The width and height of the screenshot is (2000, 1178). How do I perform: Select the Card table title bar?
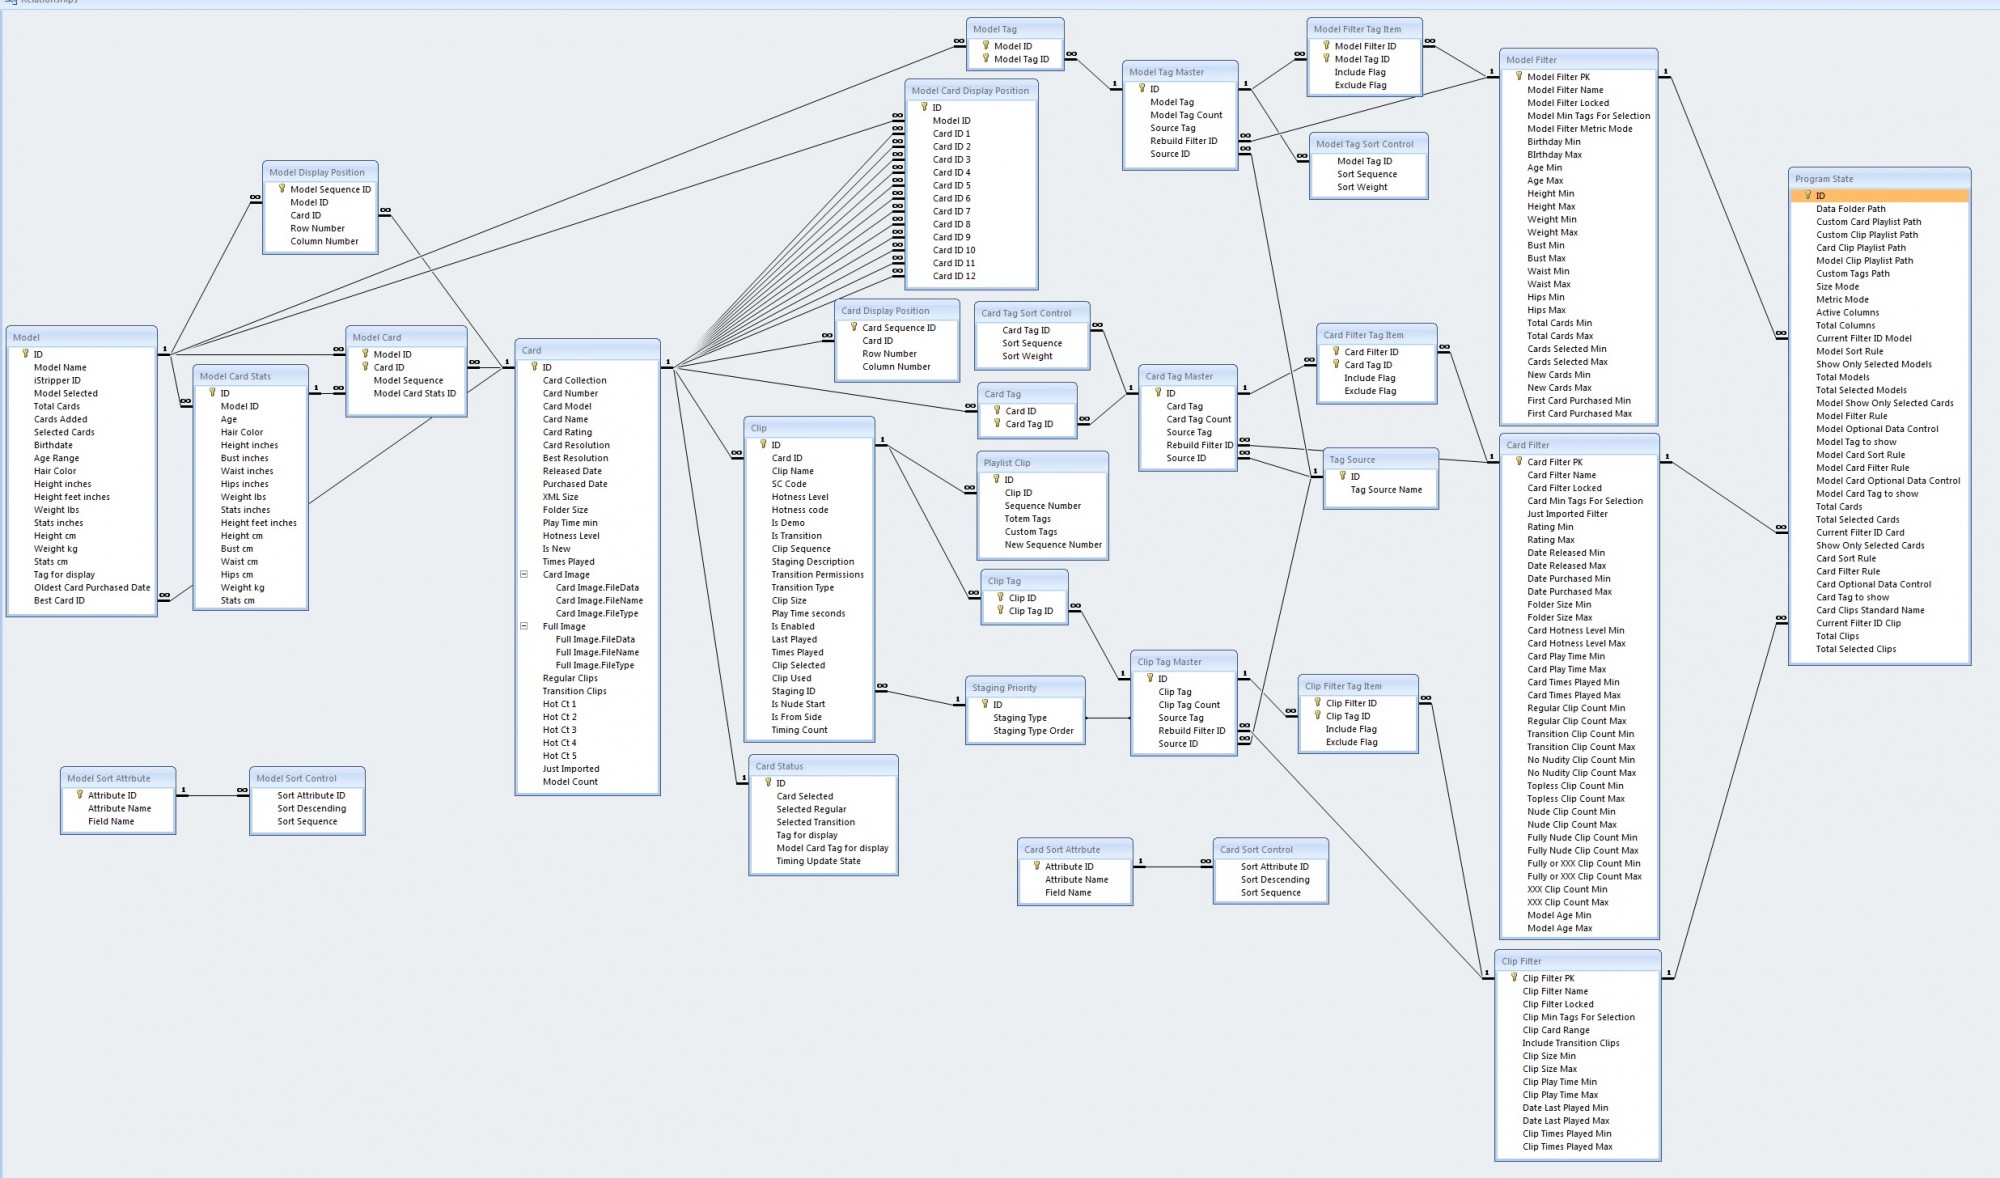[587, 350]
